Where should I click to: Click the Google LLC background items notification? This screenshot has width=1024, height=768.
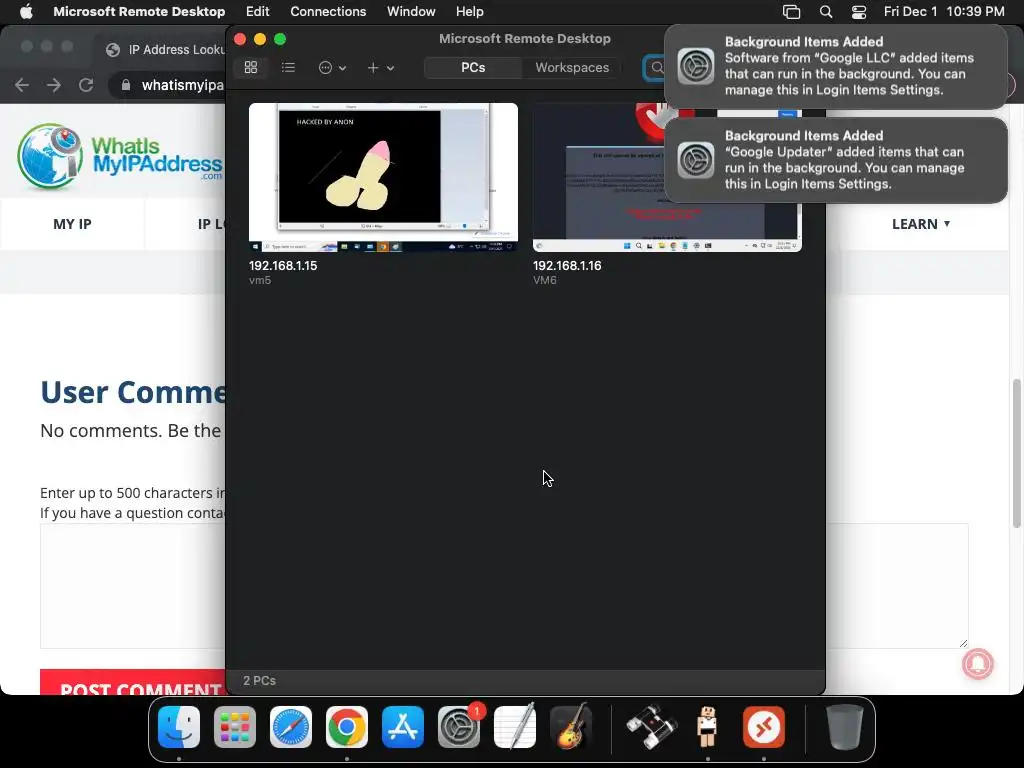point(835,66)
